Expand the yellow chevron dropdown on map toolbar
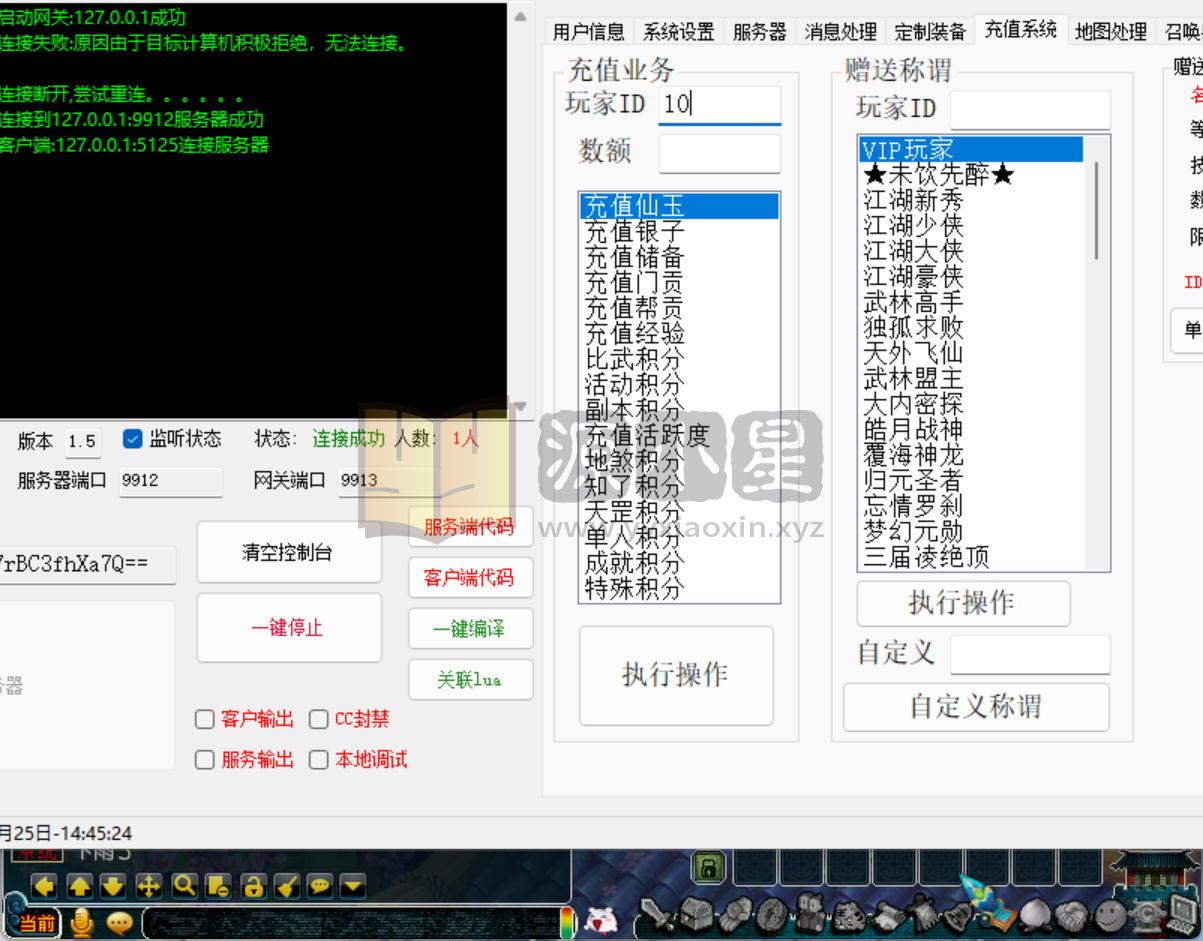This screenshot has width=1203, height=941. 352,886
